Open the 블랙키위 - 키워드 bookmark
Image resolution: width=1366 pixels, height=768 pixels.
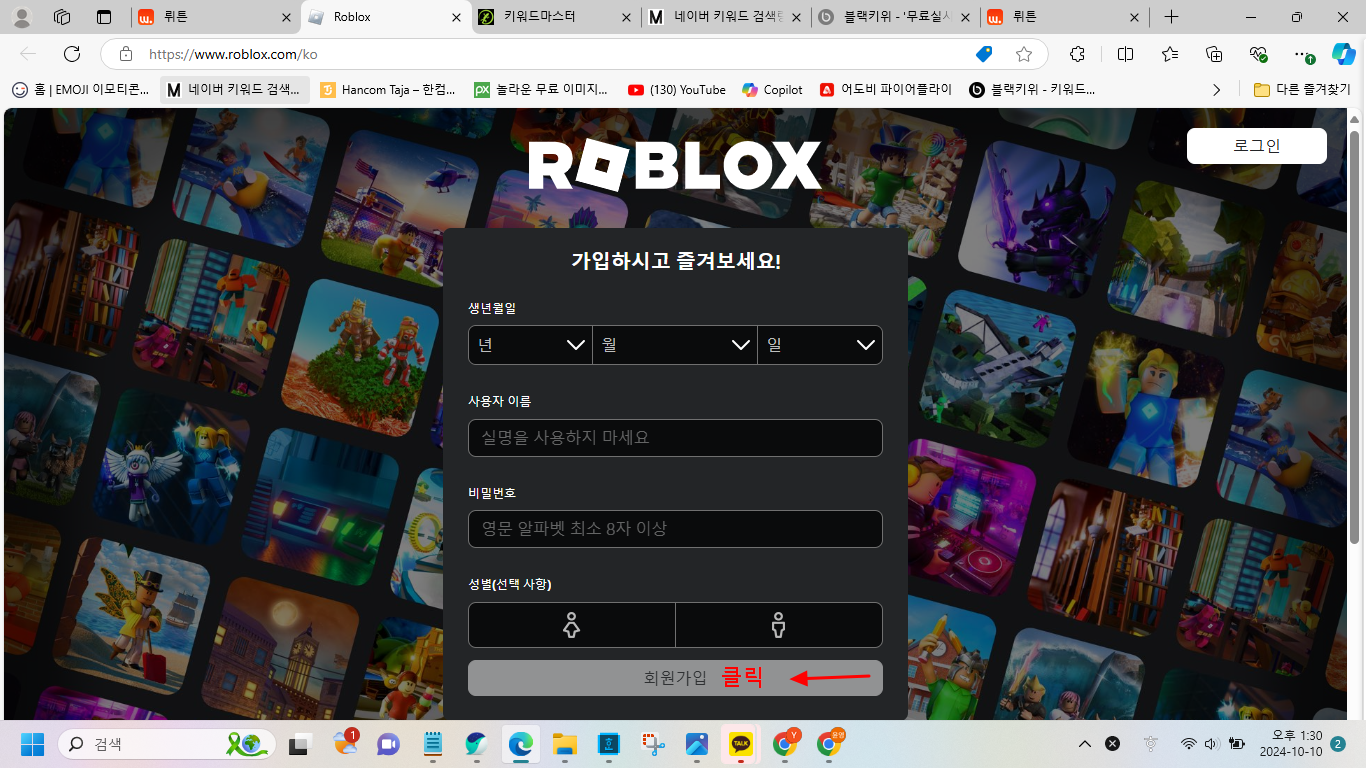[1033, 90]
